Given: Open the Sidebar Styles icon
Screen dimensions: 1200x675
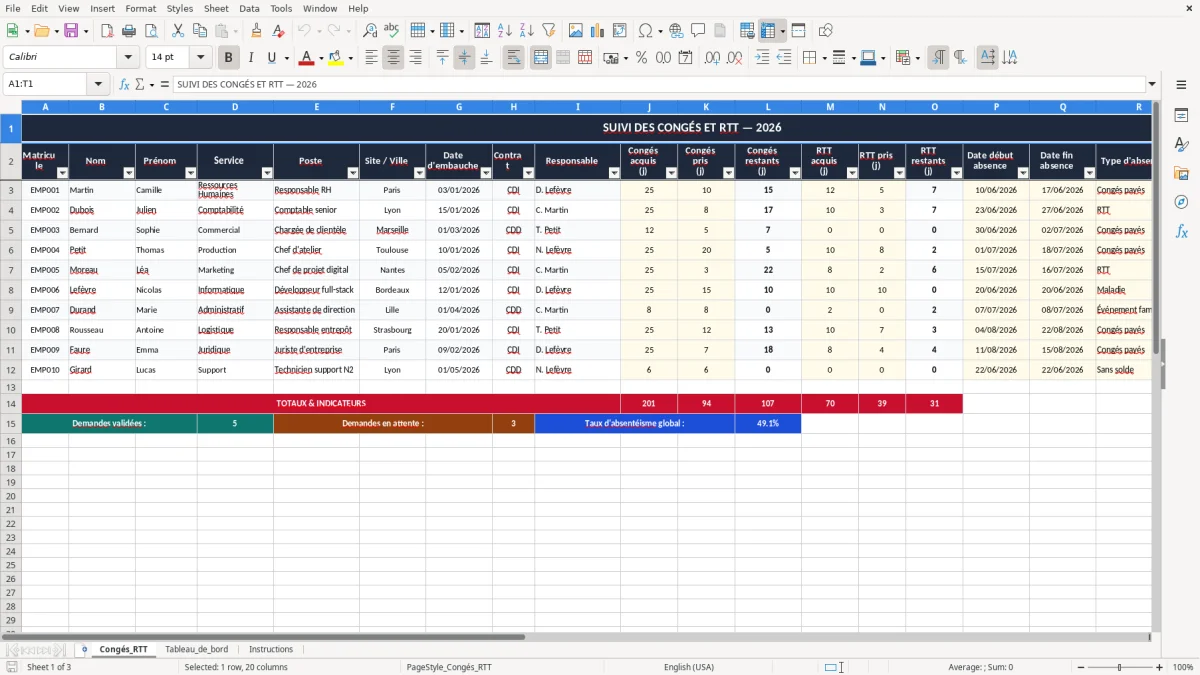Looking at the screenshot, I should click(1181, 145).
